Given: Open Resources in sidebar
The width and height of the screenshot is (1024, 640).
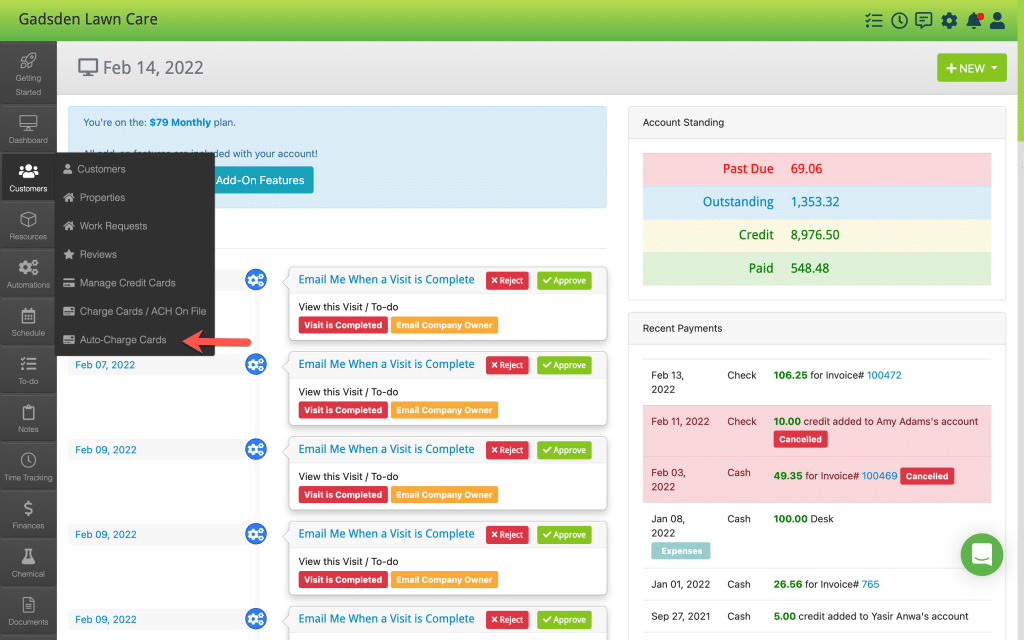Looking at the screenshot, I should pos(28,225).
